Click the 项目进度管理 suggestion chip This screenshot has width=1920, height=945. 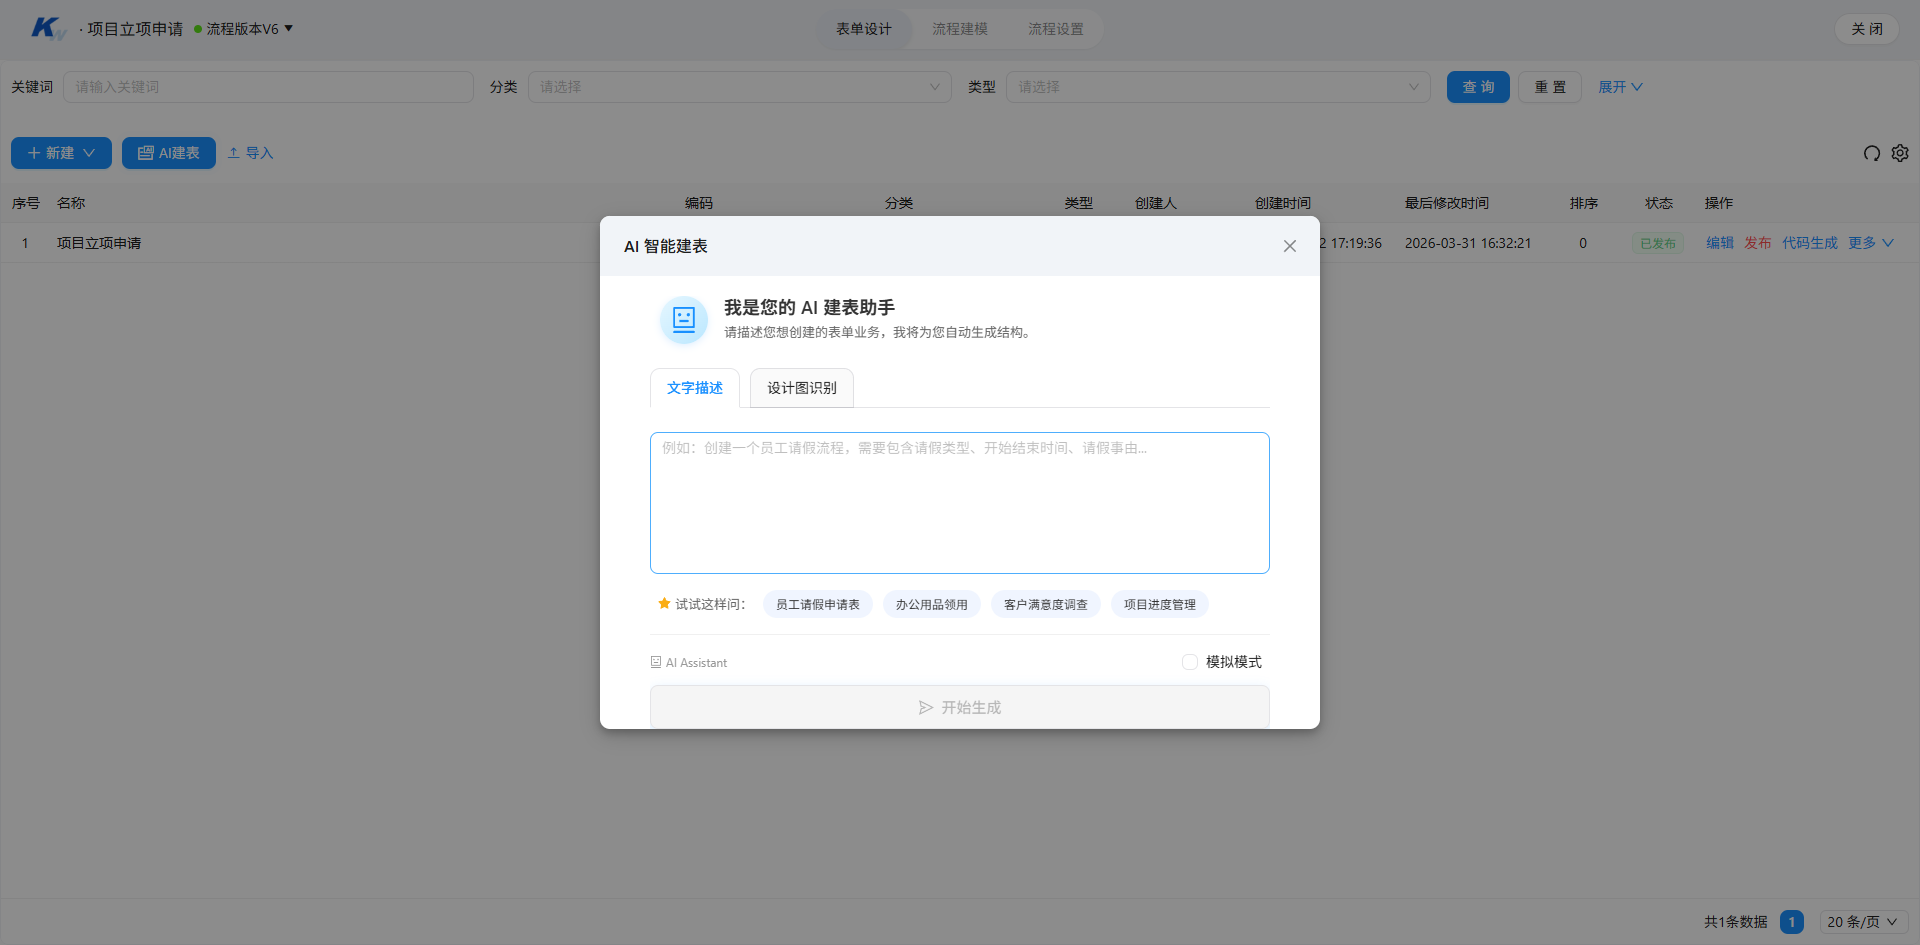click(1160, 604)
